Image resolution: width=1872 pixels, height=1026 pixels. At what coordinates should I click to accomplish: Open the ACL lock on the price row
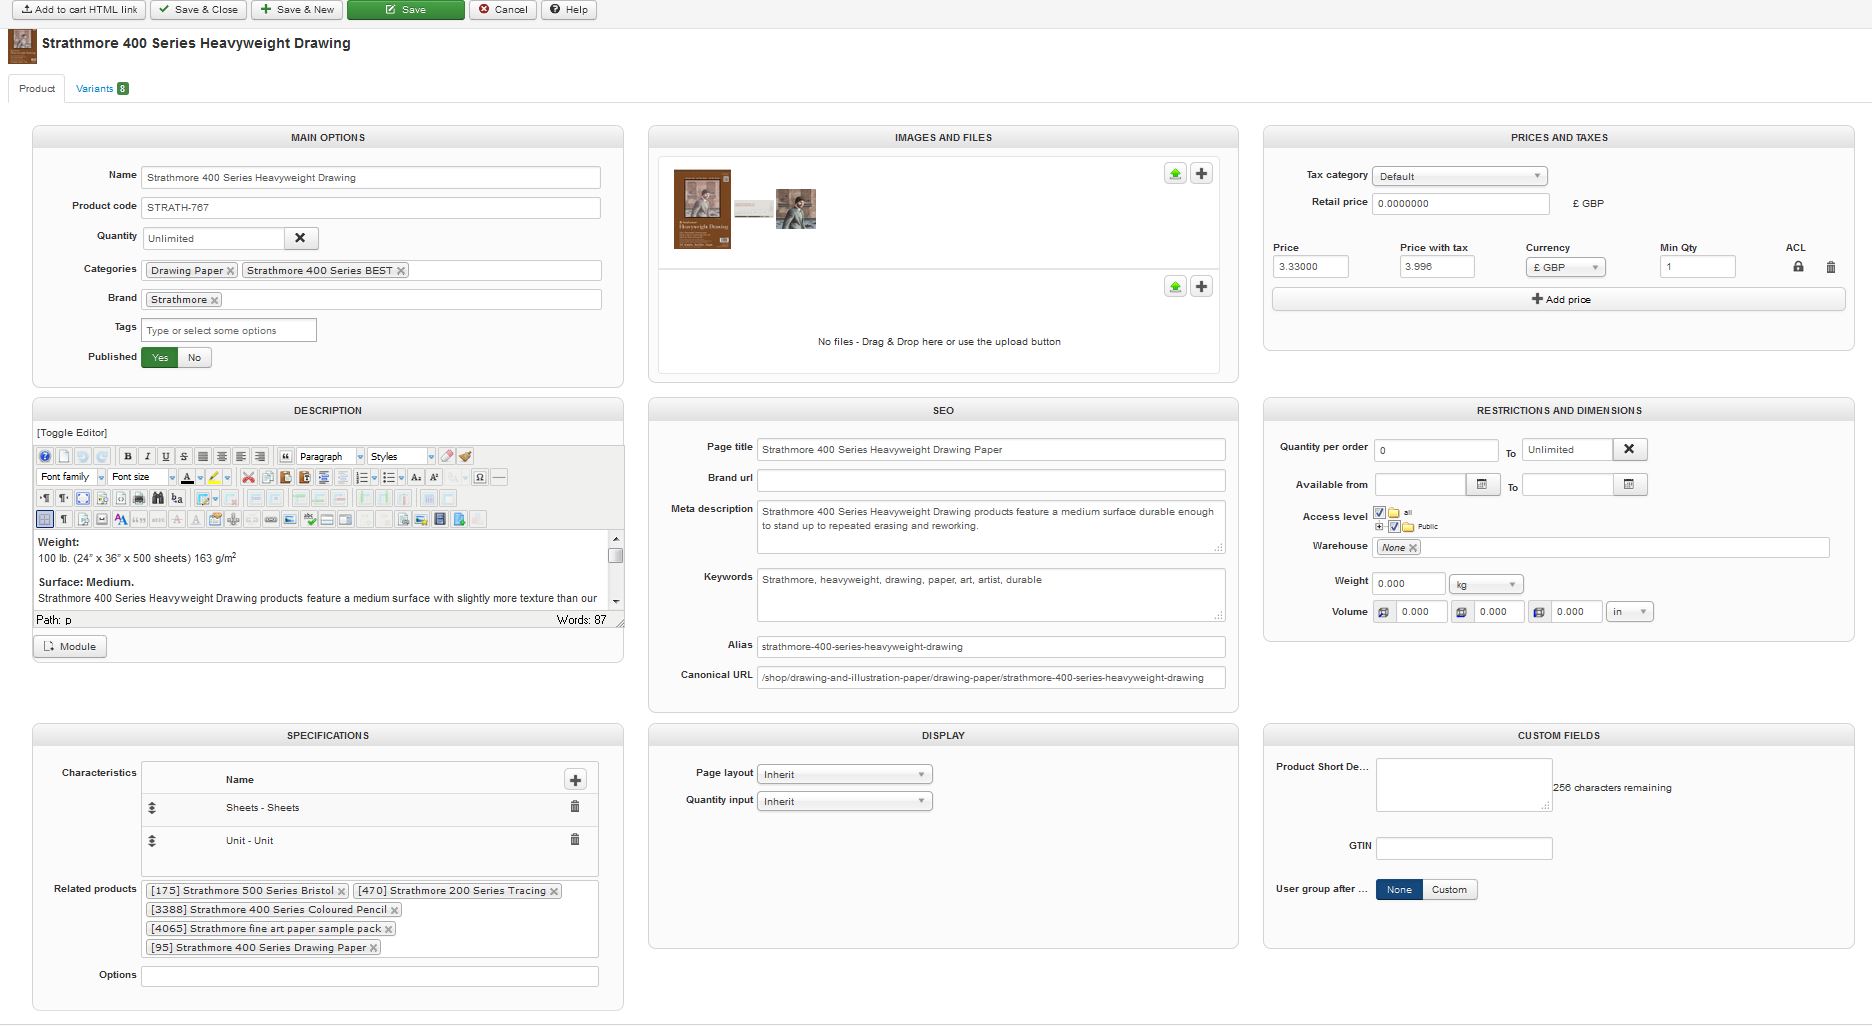click(x=1798, y=267)
